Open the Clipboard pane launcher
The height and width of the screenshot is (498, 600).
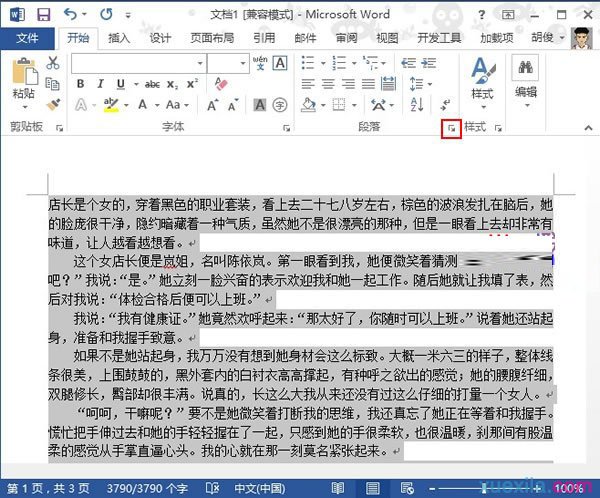coord(59,128)
